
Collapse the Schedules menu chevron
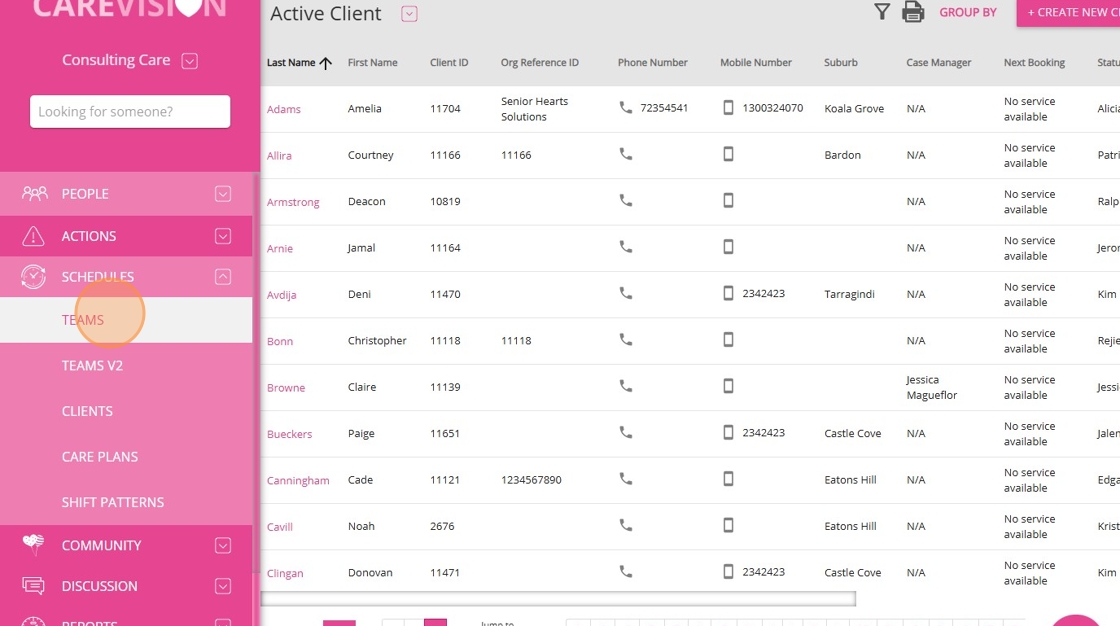(x=223, y=277)
